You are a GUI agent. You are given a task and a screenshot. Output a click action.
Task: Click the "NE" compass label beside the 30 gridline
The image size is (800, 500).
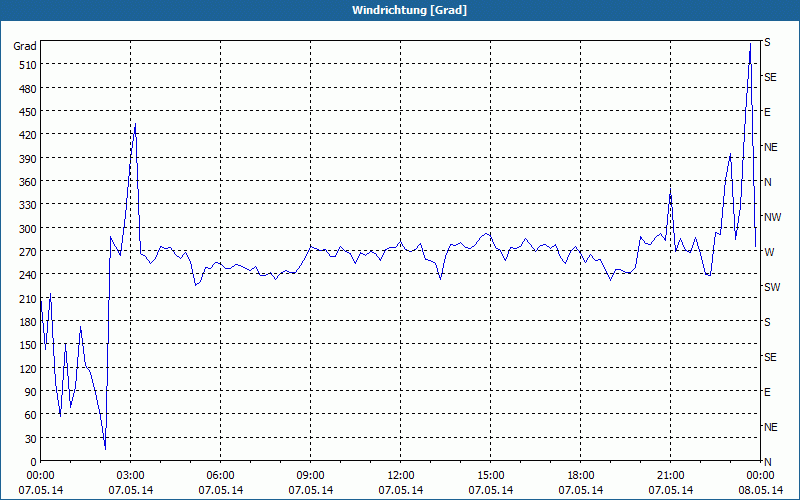pos(771,427)
